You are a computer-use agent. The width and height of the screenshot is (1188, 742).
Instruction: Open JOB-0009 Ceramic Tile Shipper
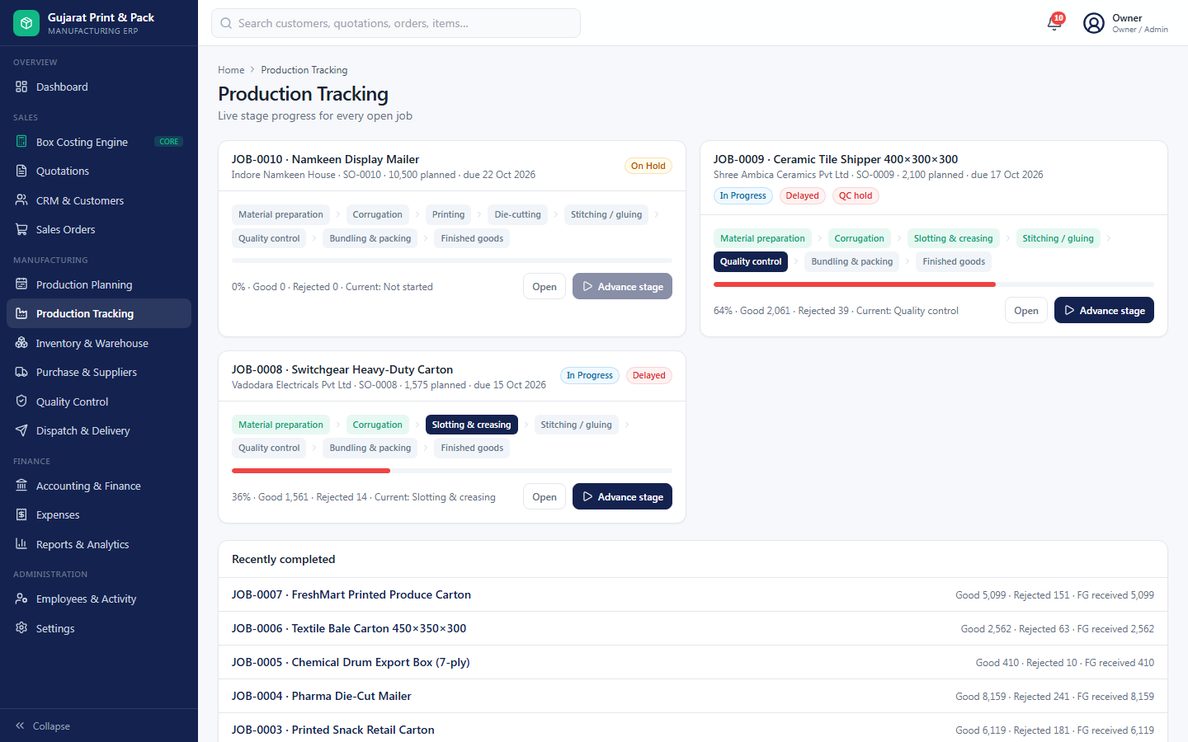[1026, 310]
